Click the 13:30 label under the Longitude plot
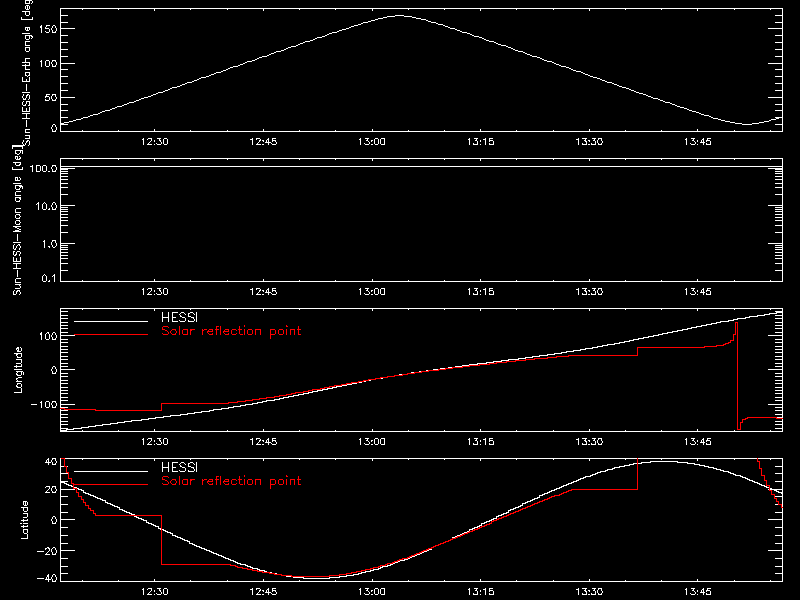Screen dimensions: 800x600 pos(589,441)
